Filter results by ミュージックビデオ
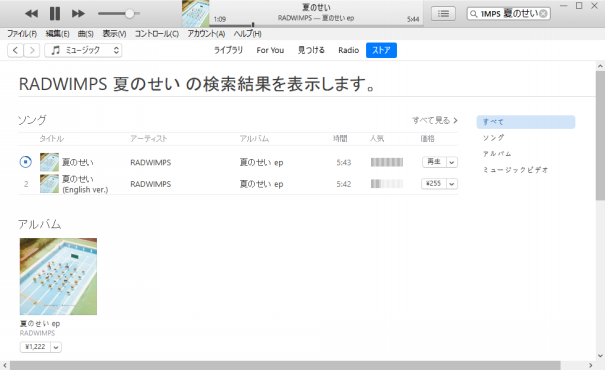Screen dimensions: 605x370 pos(515,170)
